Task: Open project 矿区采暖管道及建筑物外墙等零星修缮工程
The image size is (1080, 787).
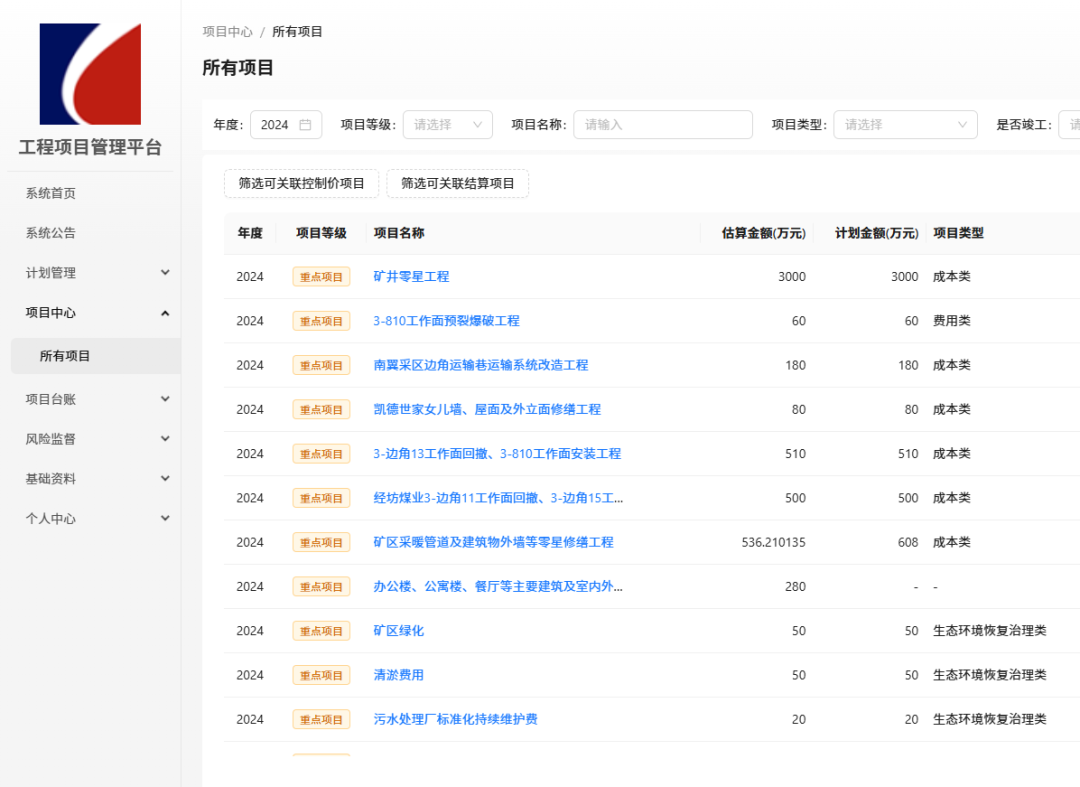Action: tap(493, 543)
